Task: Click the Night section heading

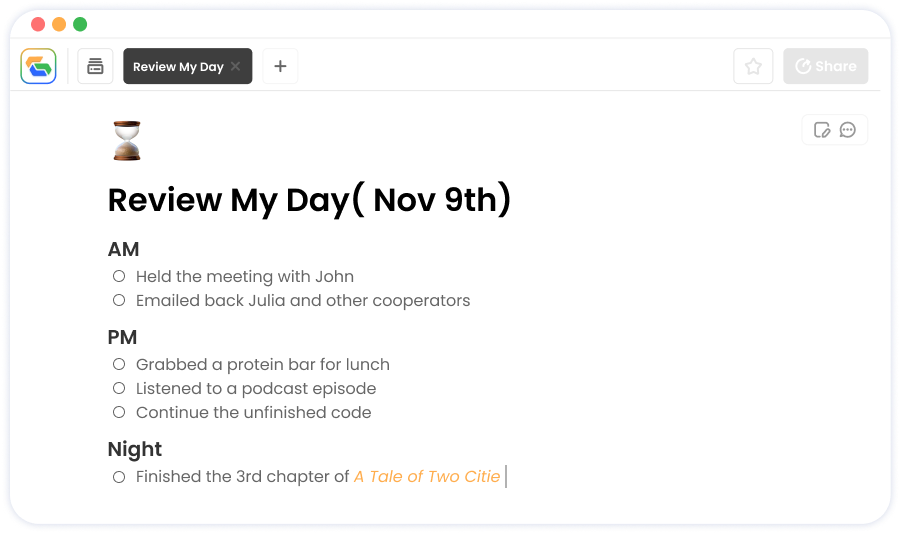Action: pos(135,450)
